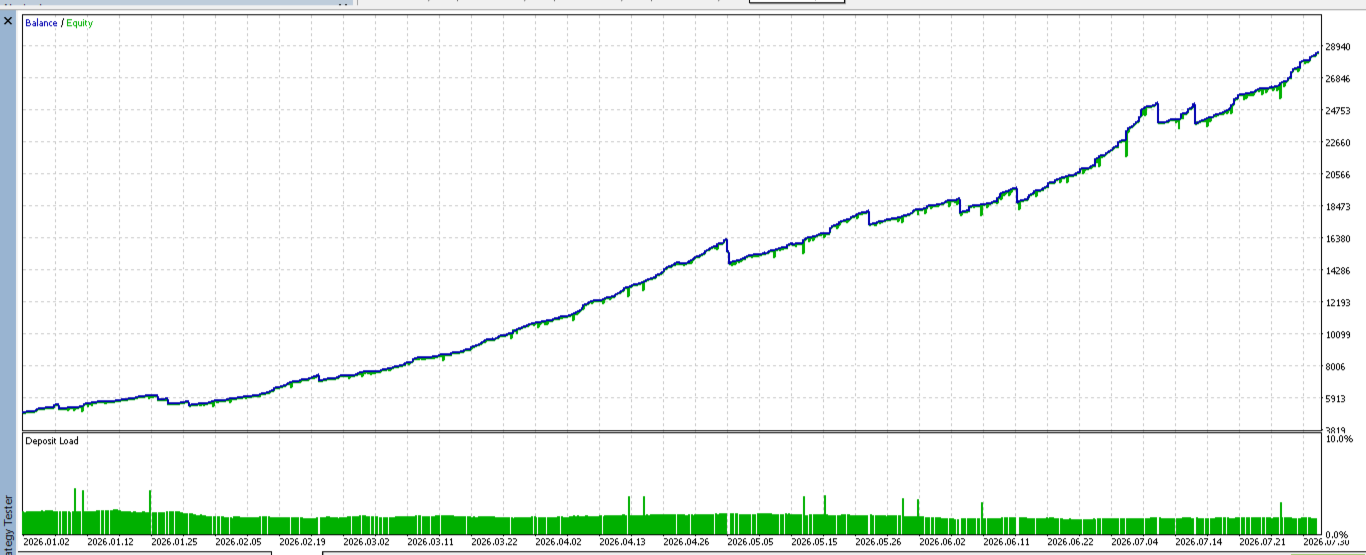Click the 28940 value on the price axis
The width and height of the screenshot is (1366, 555).
(1337, 47)
